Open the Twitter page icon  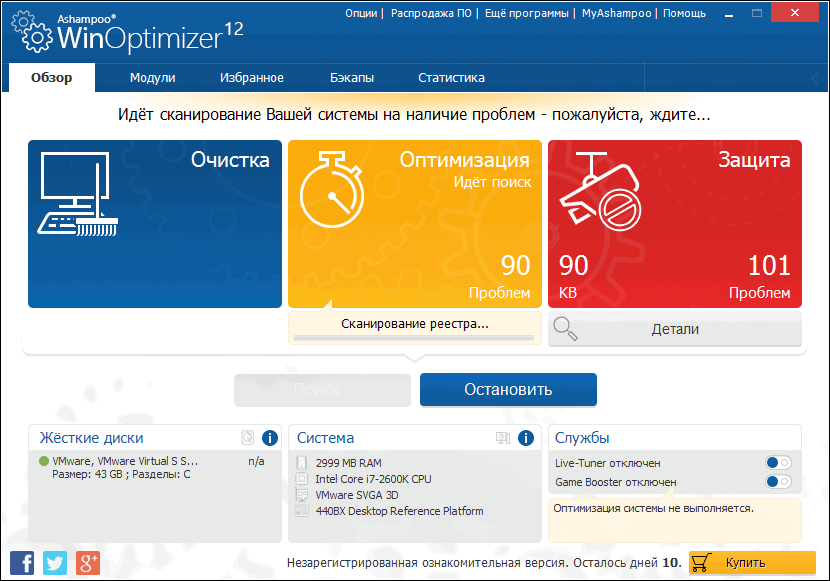[x=55, y=563]
